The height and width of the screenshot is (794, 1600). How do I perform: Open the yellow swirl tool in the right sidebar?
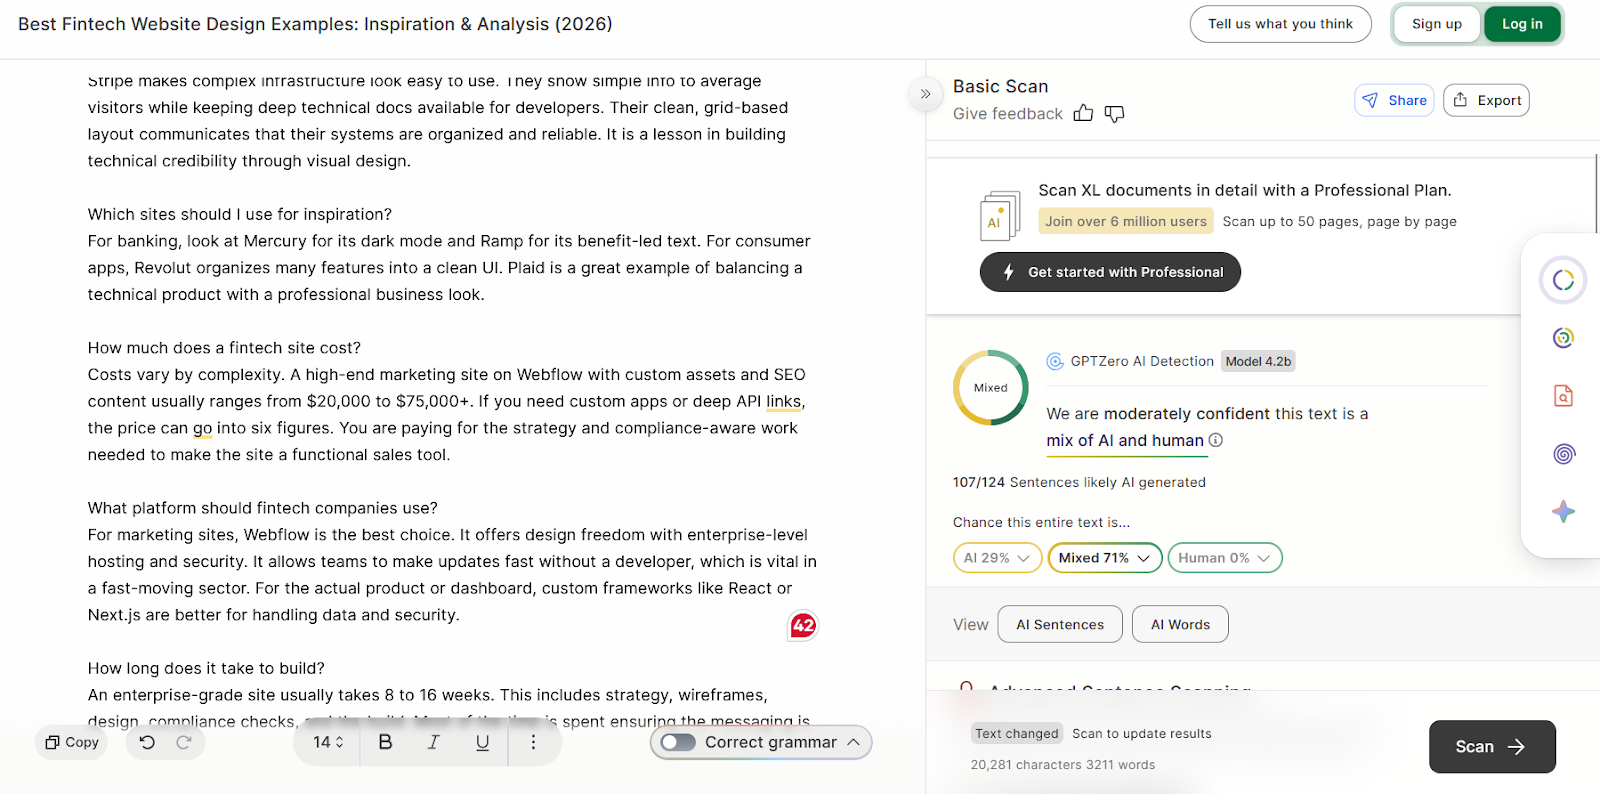coord(1563,338)
